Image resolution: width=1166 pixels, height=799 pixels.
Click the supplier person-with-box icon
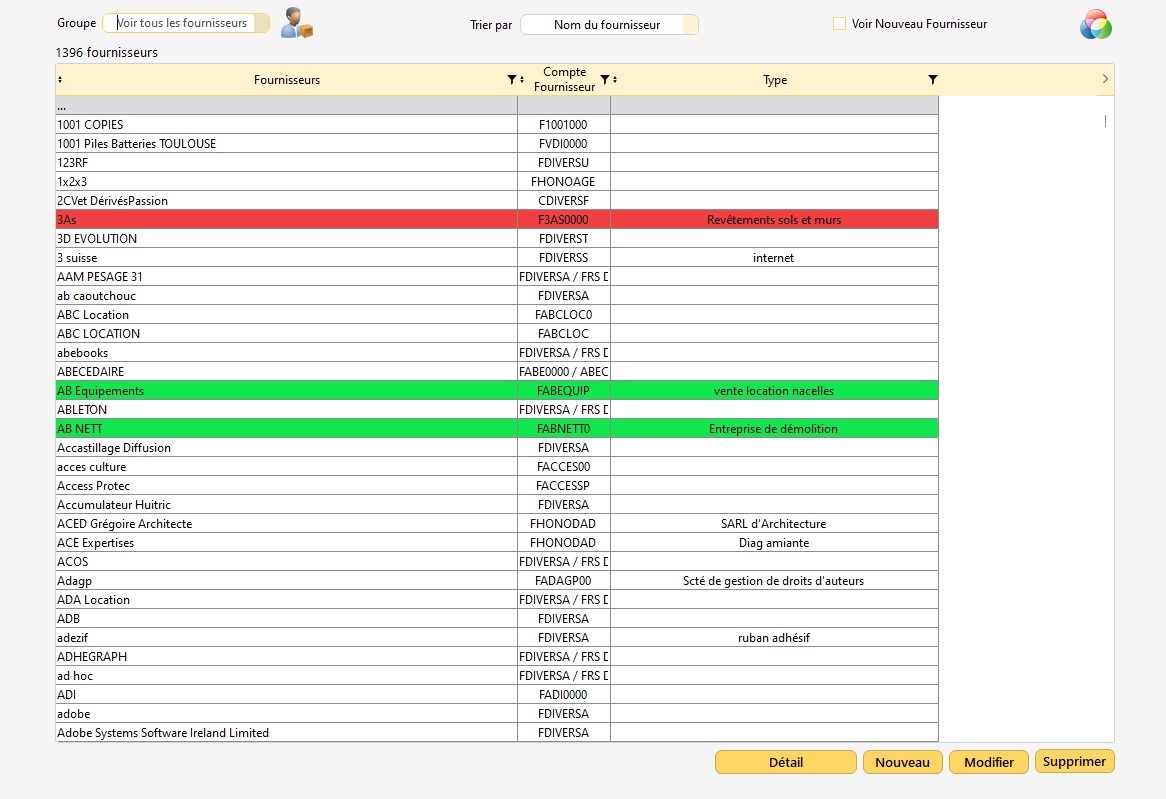296,23
